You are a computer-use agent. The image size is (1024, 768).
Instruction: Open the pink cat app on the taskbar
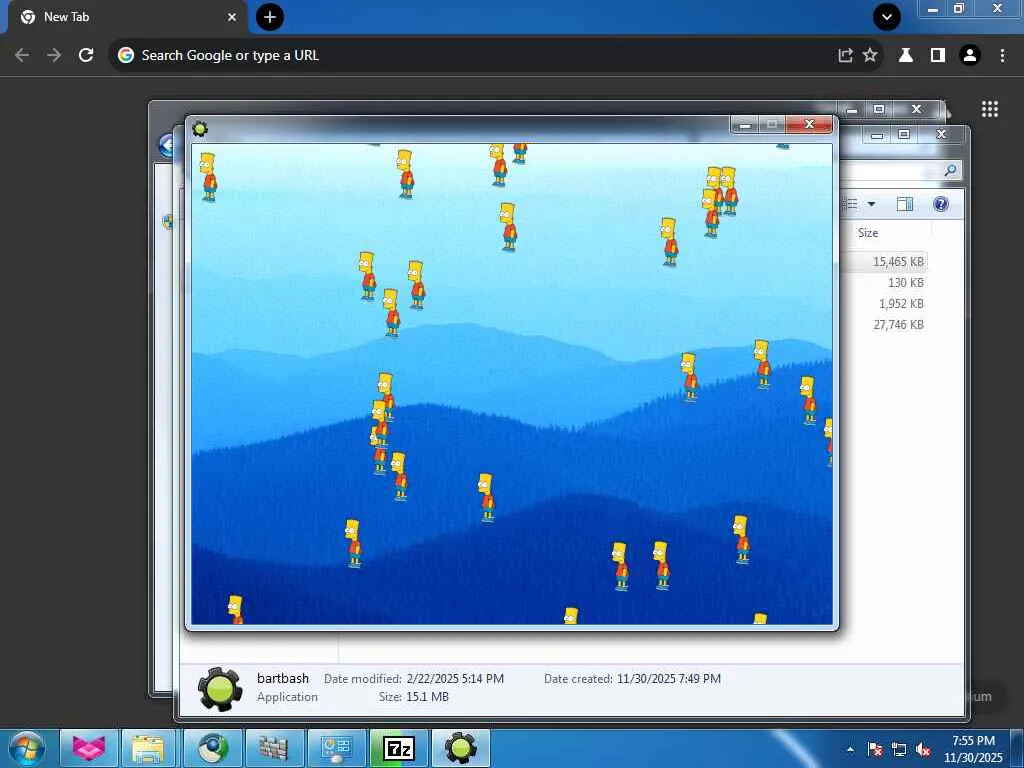pos(88,748)
